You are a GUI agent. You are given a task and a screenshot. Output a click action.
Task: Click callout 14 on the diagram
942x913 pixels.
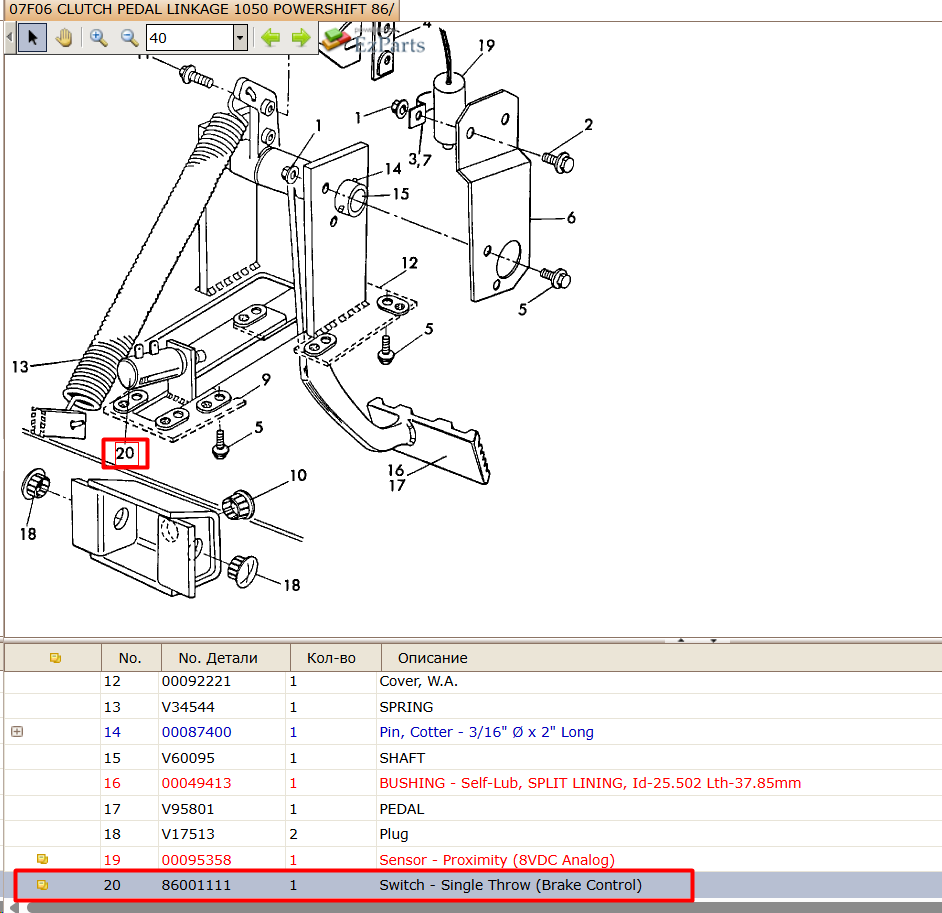(x=393, y=169)
